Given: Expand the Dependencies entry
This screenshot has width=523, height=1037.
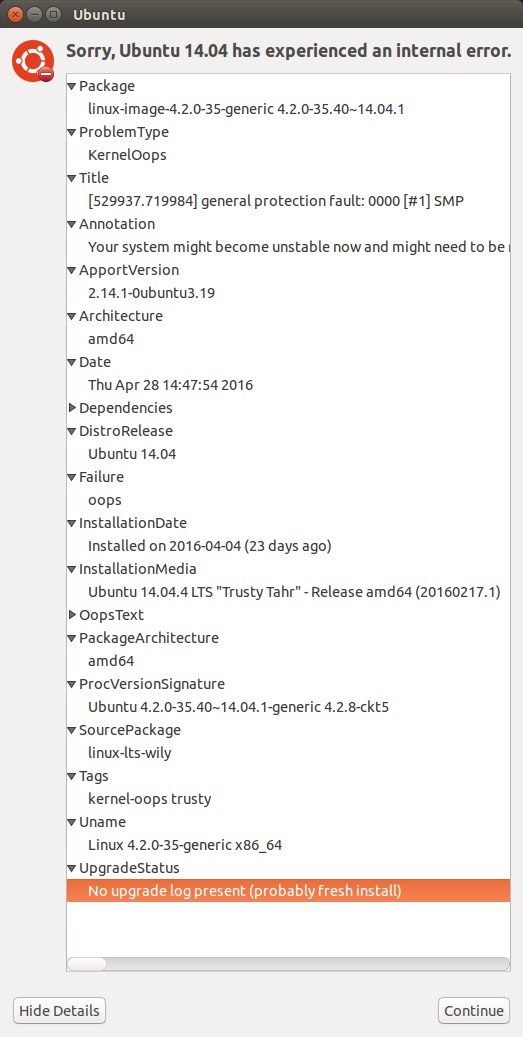Looking at the screenshot, I should point(72,408).
